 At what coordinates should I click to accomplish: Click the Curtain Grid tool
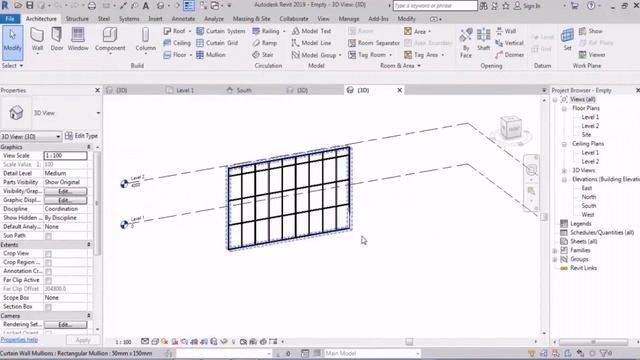[x=217, y=43]
